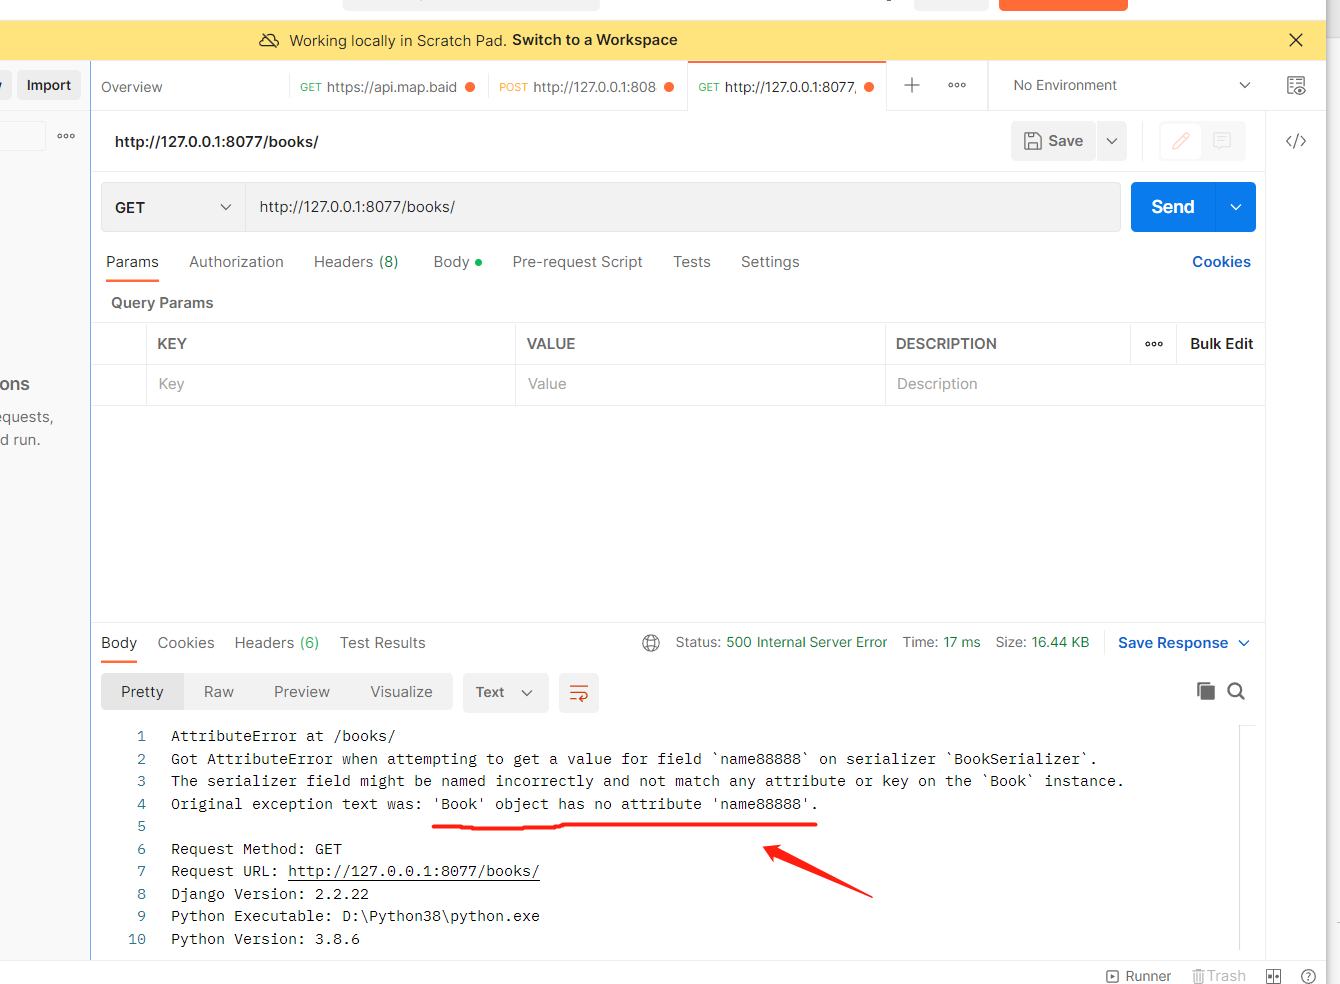Select Raw response view

219,692
